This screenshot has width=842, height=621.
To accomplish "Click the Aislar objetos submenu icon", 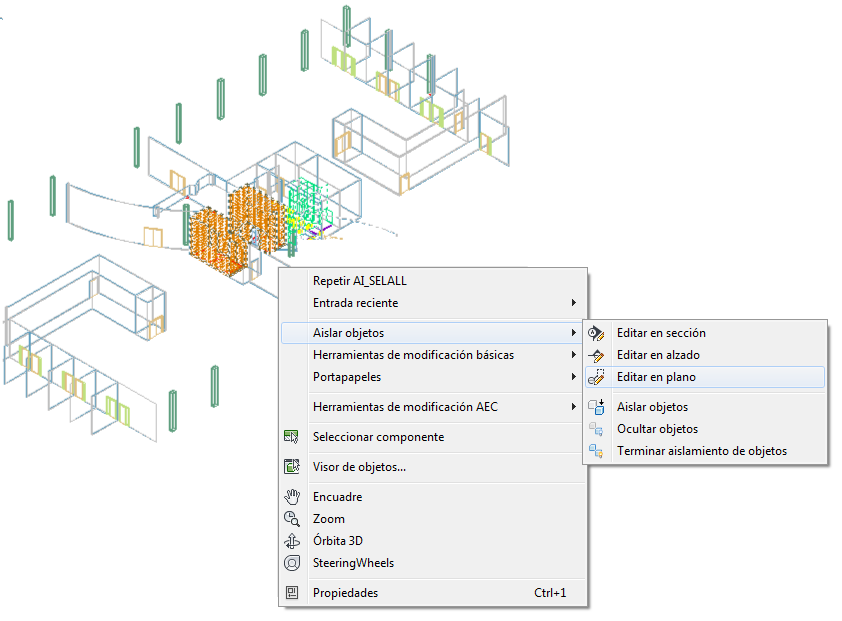I will (596, 407).
